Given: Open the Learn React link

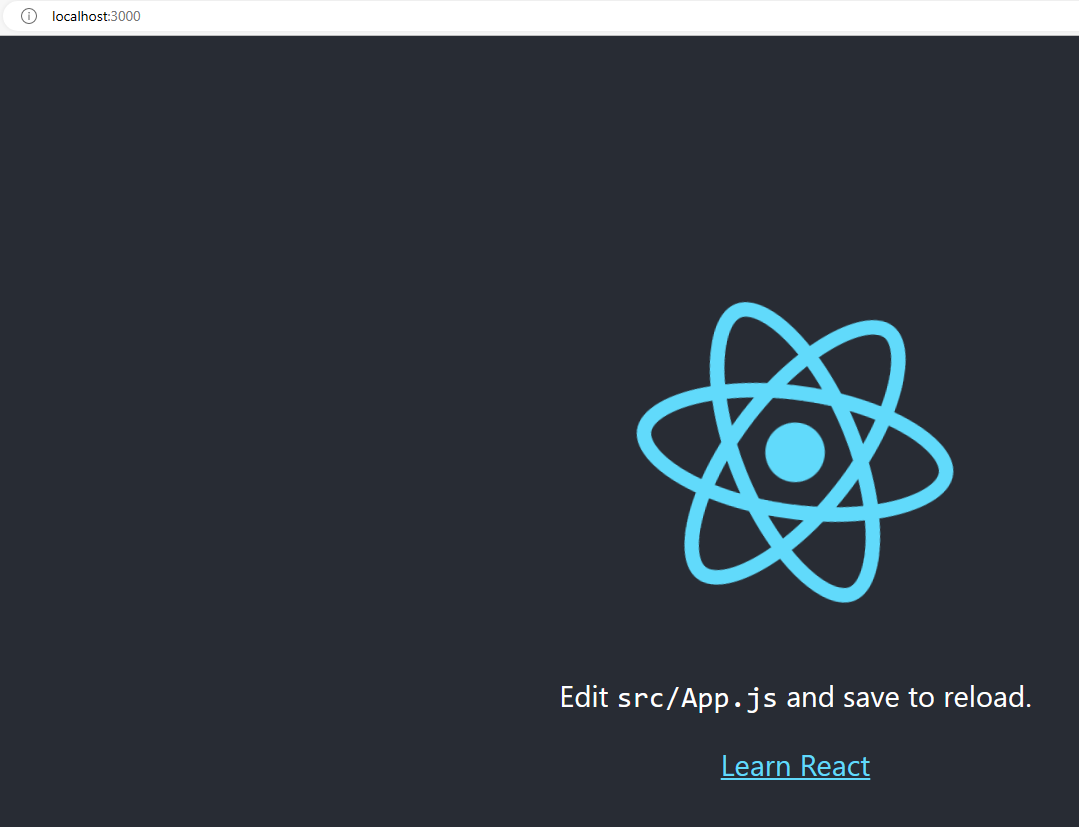Looking at the screenshot, I should click(x=795, y=766).
